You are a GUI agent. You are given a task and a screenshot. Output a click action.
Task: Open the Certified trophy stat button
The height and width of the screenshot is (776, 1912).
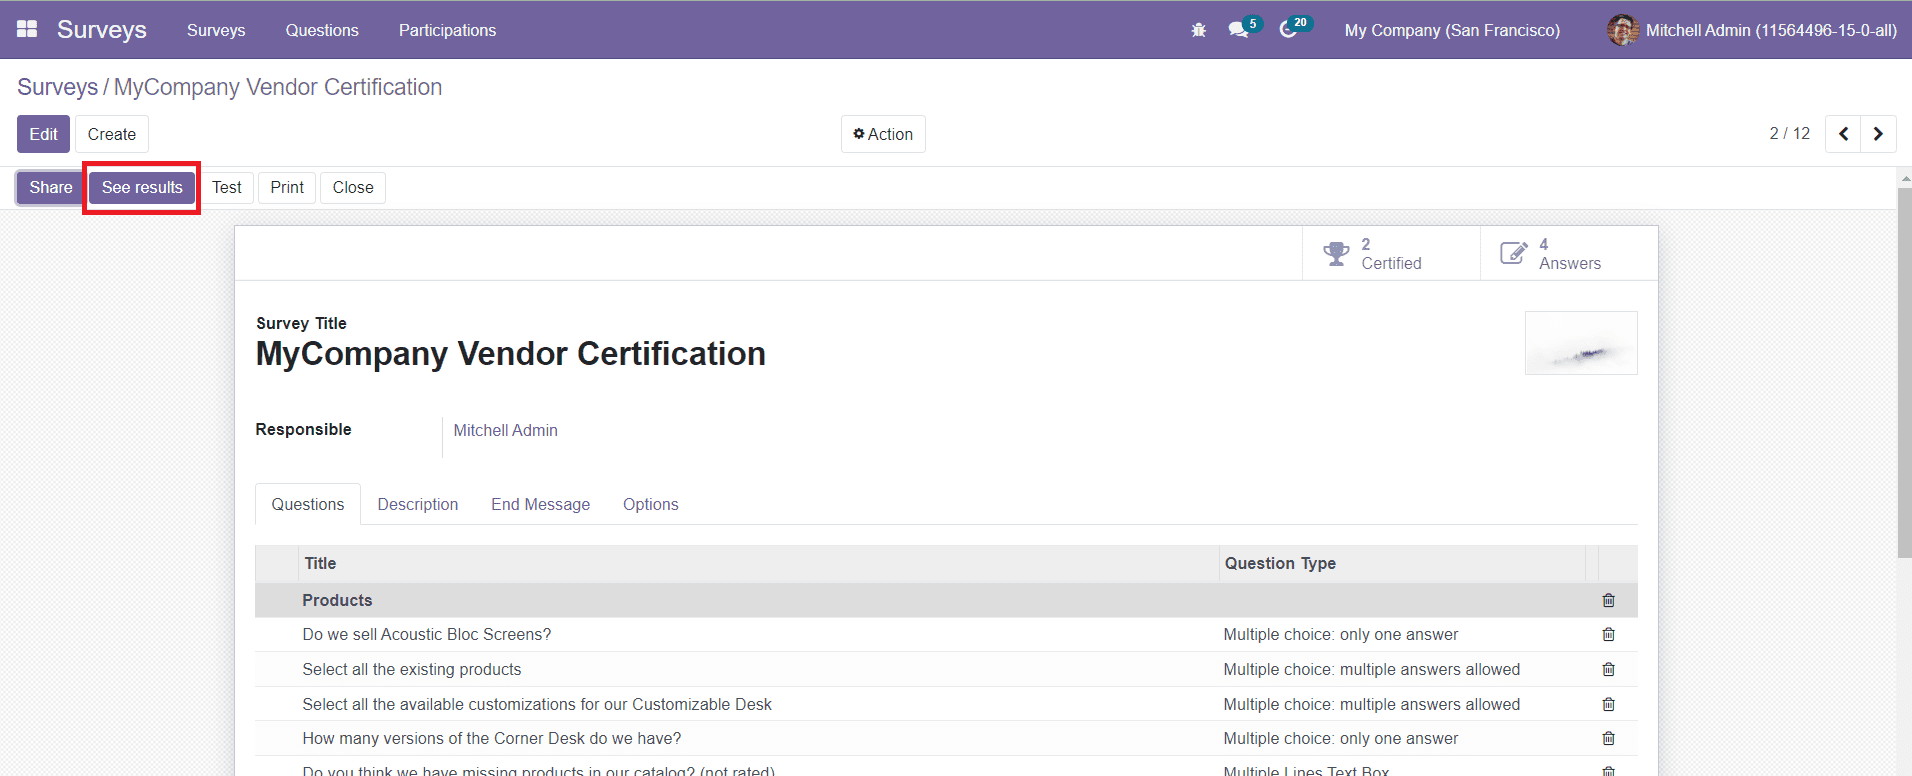click(x=1390, y=254)
